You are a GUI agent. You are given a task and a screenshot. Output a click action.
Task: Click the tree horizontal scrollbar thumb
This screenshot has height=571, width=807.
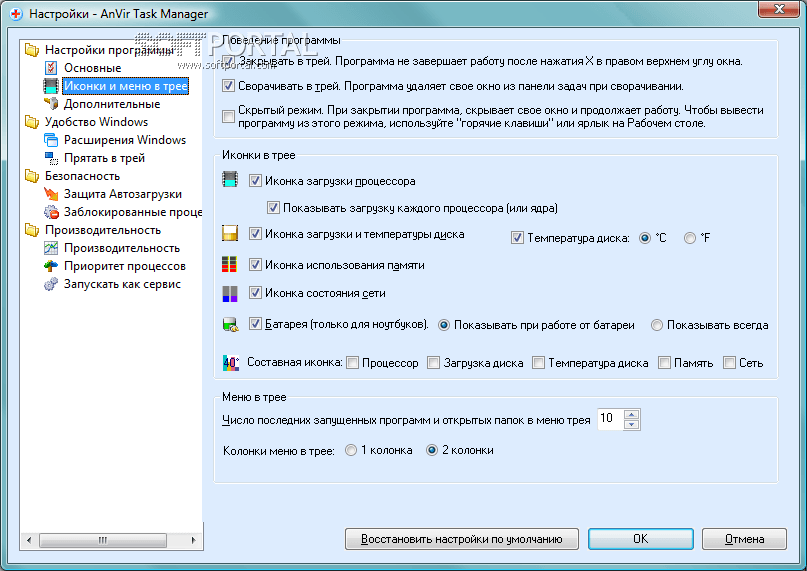(102, 540)
